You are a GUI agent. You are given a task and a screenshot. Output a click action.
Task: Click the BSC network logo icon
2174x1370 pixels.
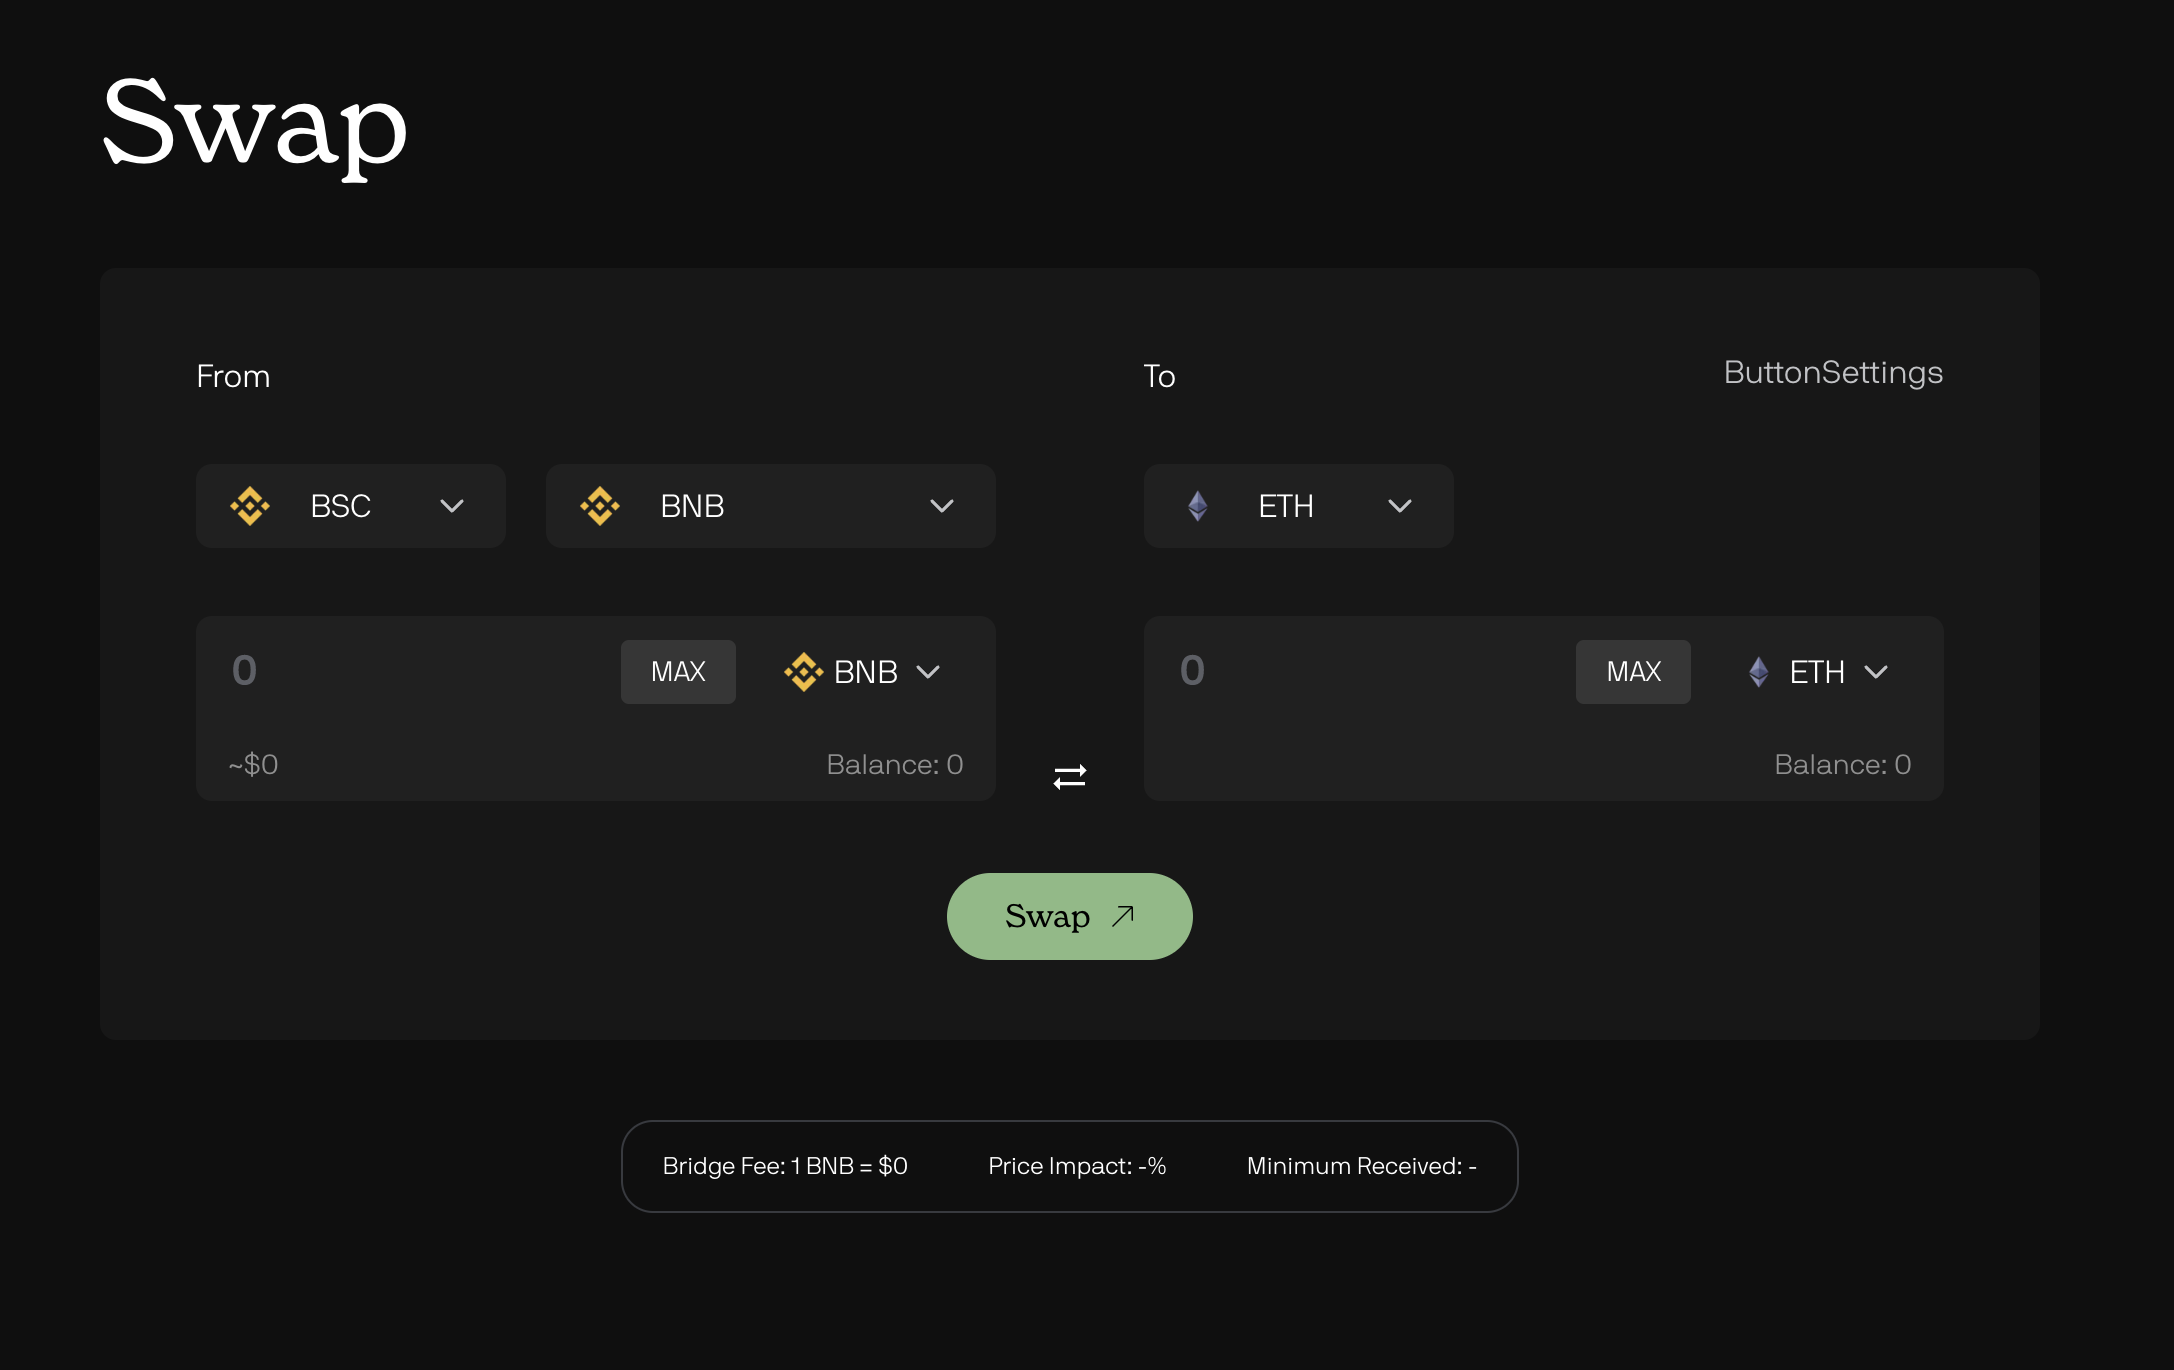[250, 506]
